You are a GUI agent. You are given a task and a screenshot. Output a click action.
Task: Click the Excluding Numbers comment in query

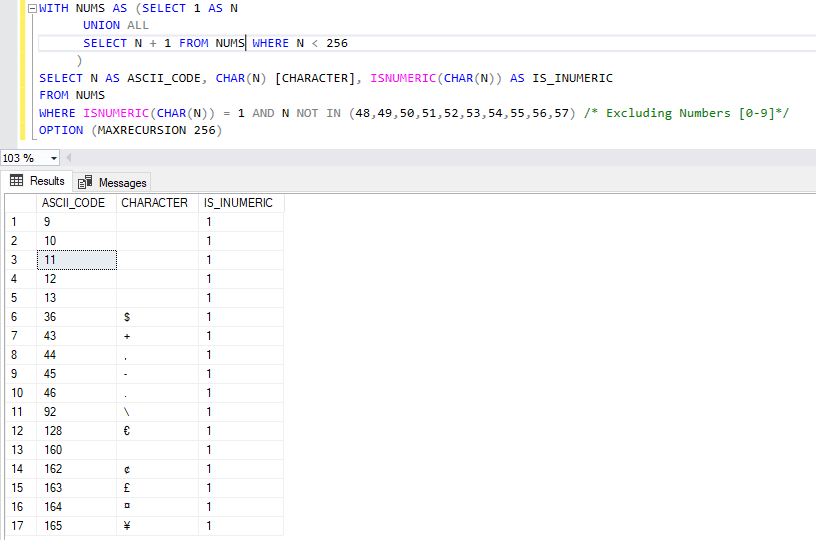coord(686,113)
